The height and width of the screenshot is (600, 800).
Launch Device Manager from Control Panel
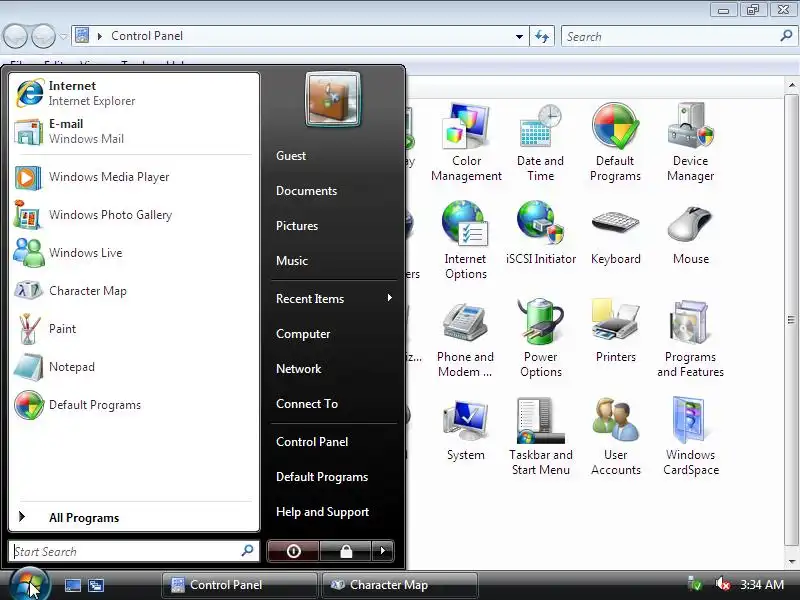690,142
